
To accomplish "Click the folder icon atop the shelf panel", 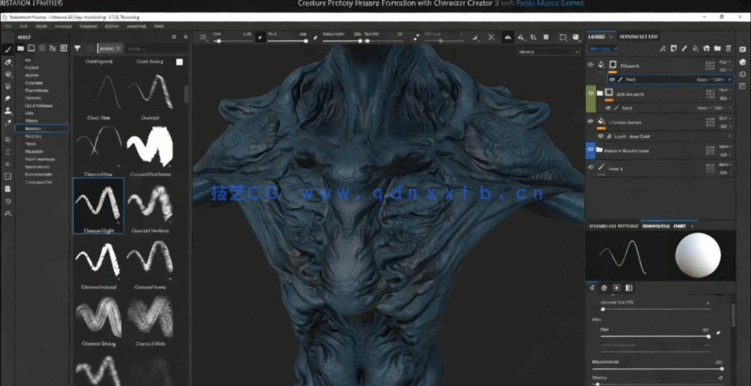I will coord(21,48).
